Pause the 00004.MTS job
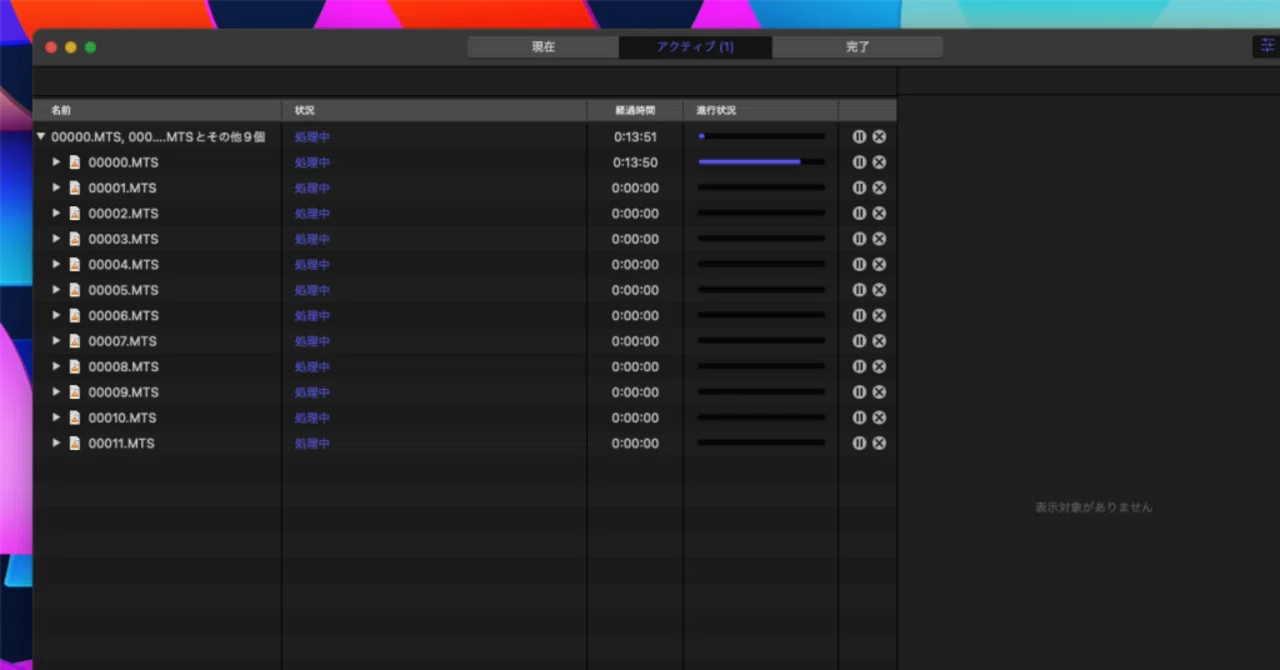This screenshot has width=1280, height=670. (859, 264)
